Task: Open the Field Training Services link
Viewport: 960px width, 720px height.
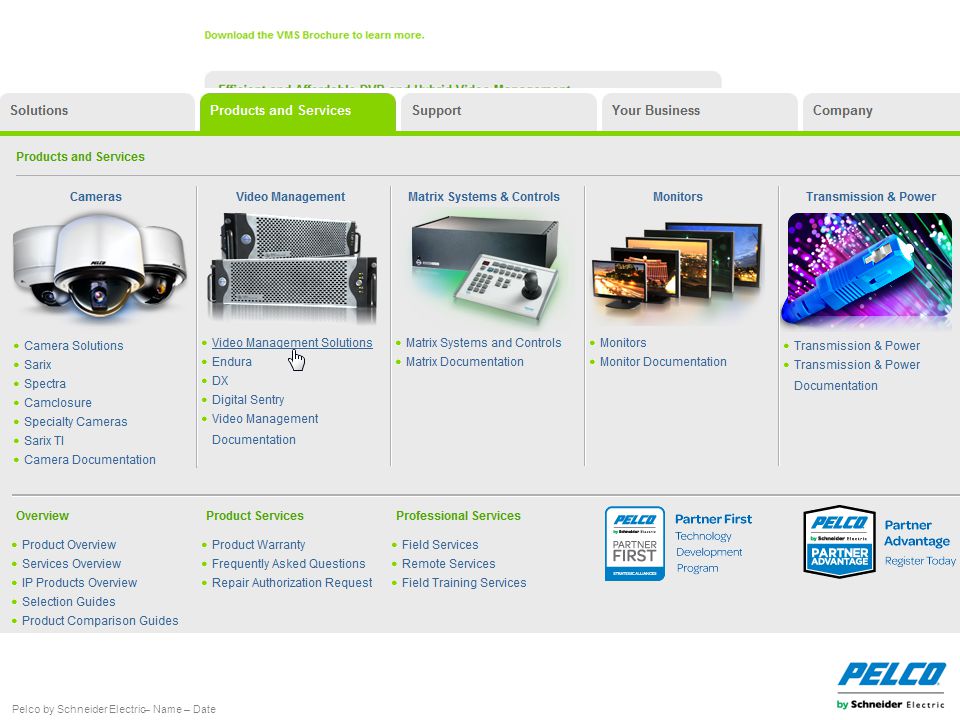Action: pos(464,583)
